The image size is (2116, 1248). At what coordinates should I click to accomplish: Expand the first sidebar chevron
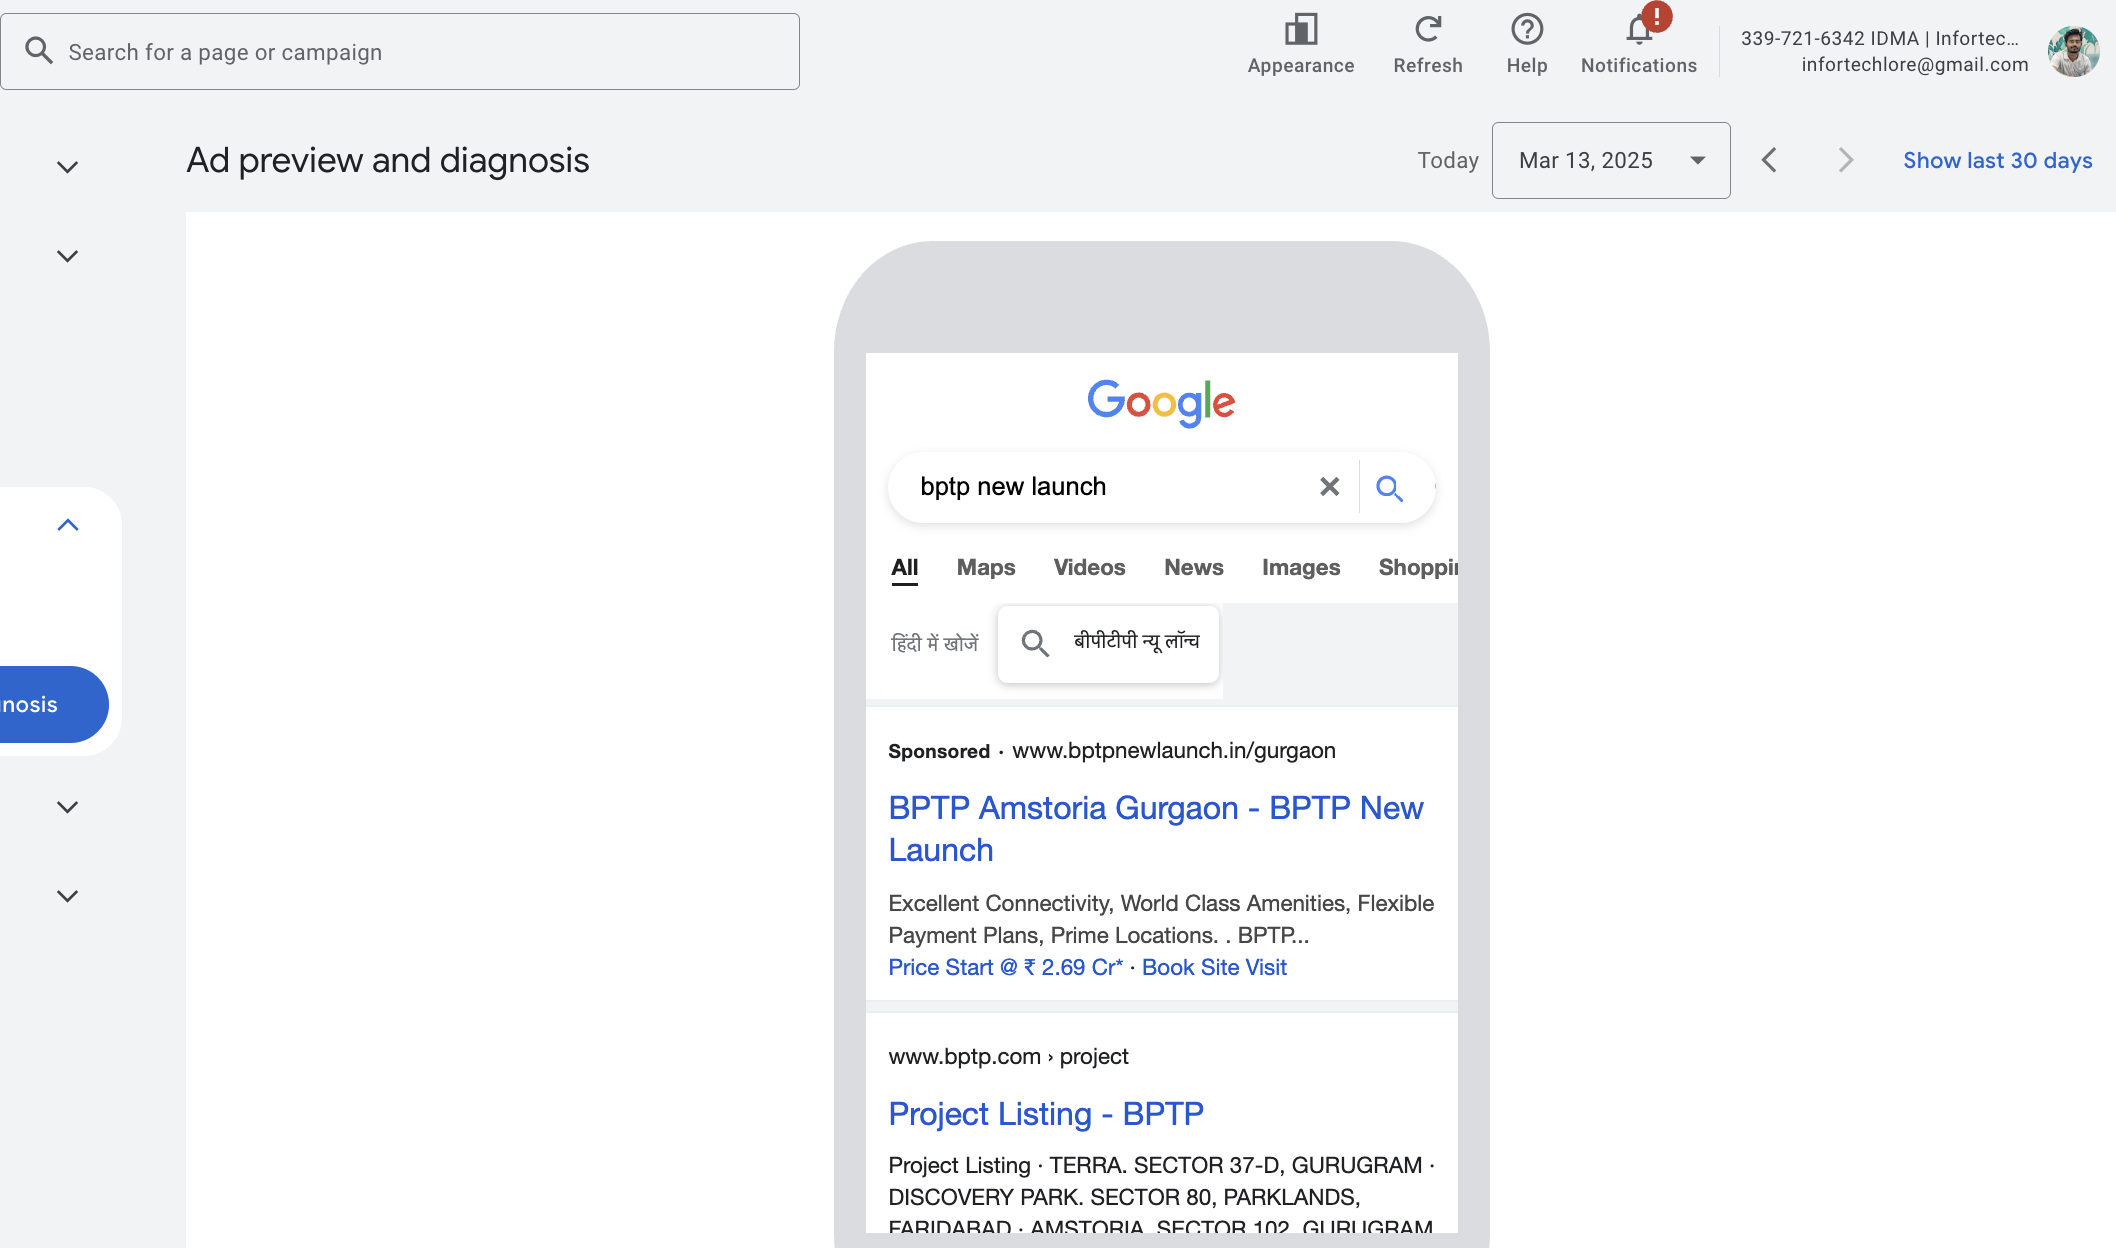[x=67, y=167]
